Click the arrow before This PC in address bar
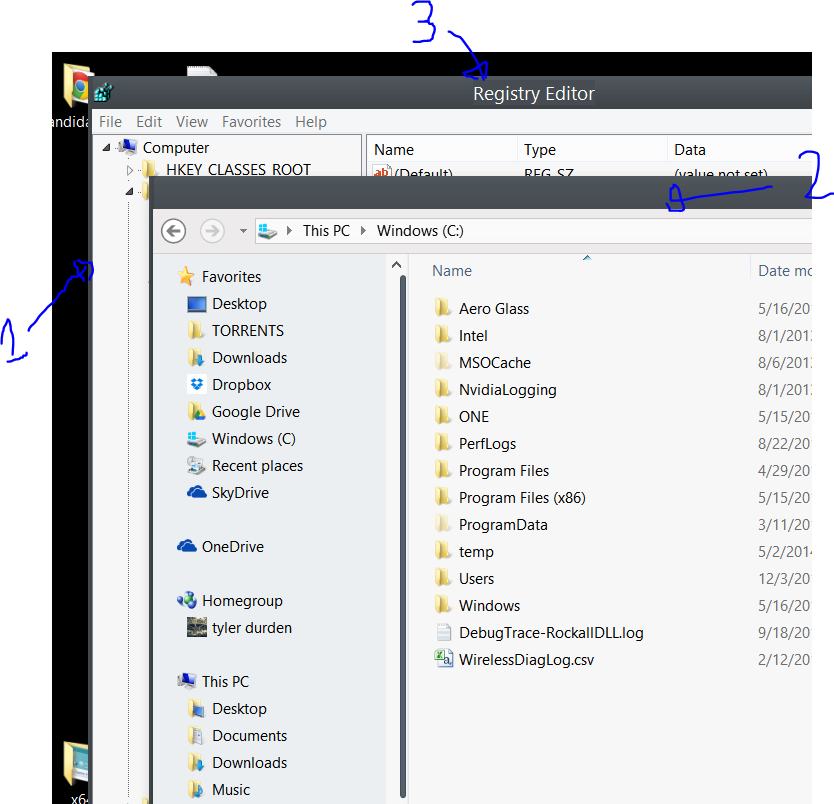834x804 pixels. (289, 231)
